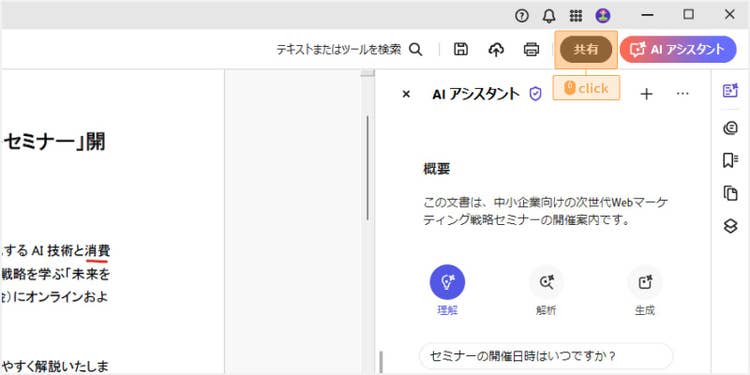Close the AI アシスタント panel

406,94
